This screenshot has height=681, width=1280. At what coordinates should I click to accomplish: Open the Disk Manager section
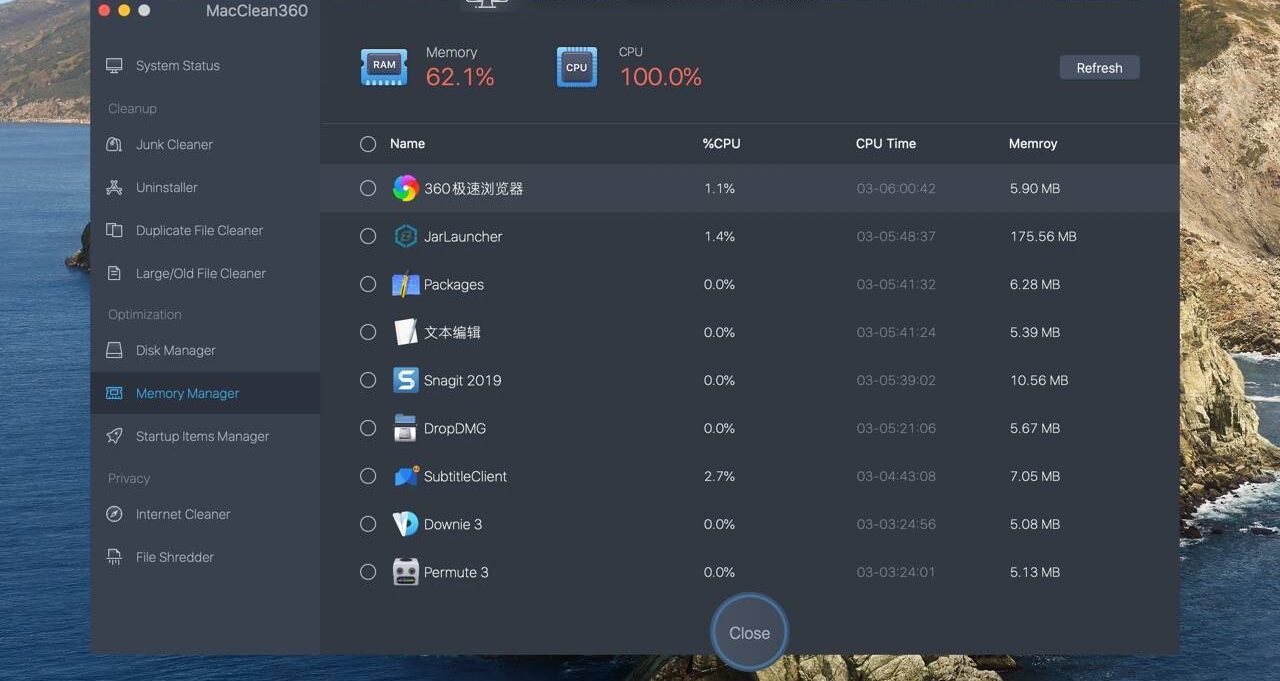pyautogui.click(x=175, y=351)
